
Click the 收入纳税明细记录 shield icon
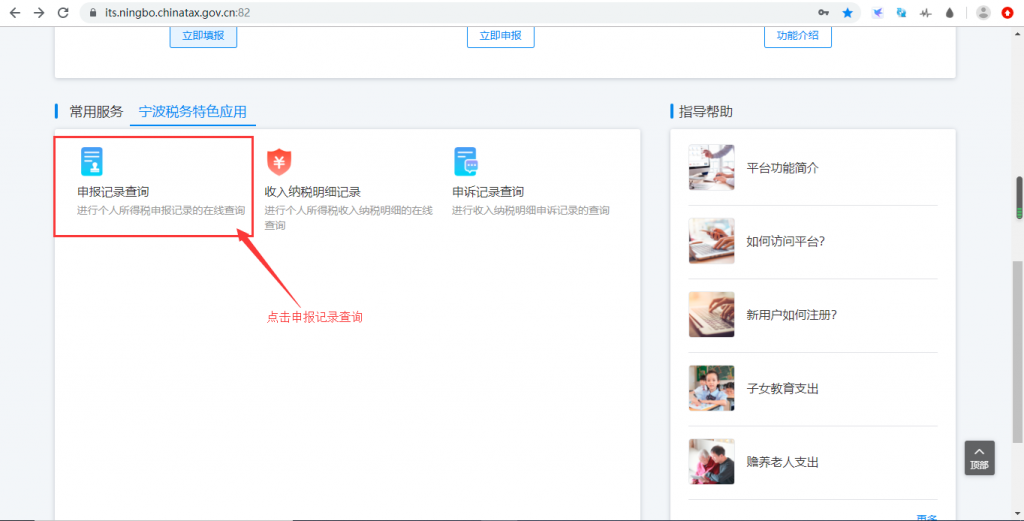[x=279, y=161]
